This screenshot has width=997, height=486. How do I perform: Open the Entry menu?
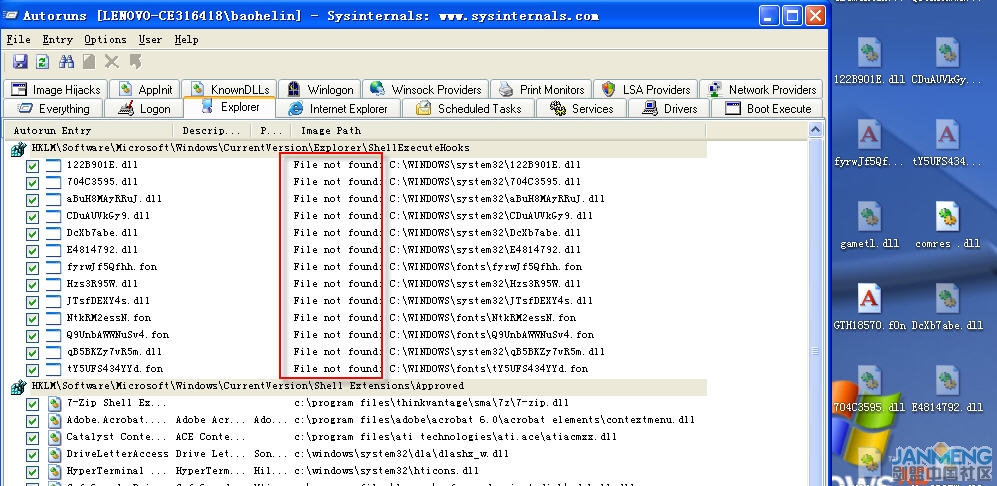(58, 39)
